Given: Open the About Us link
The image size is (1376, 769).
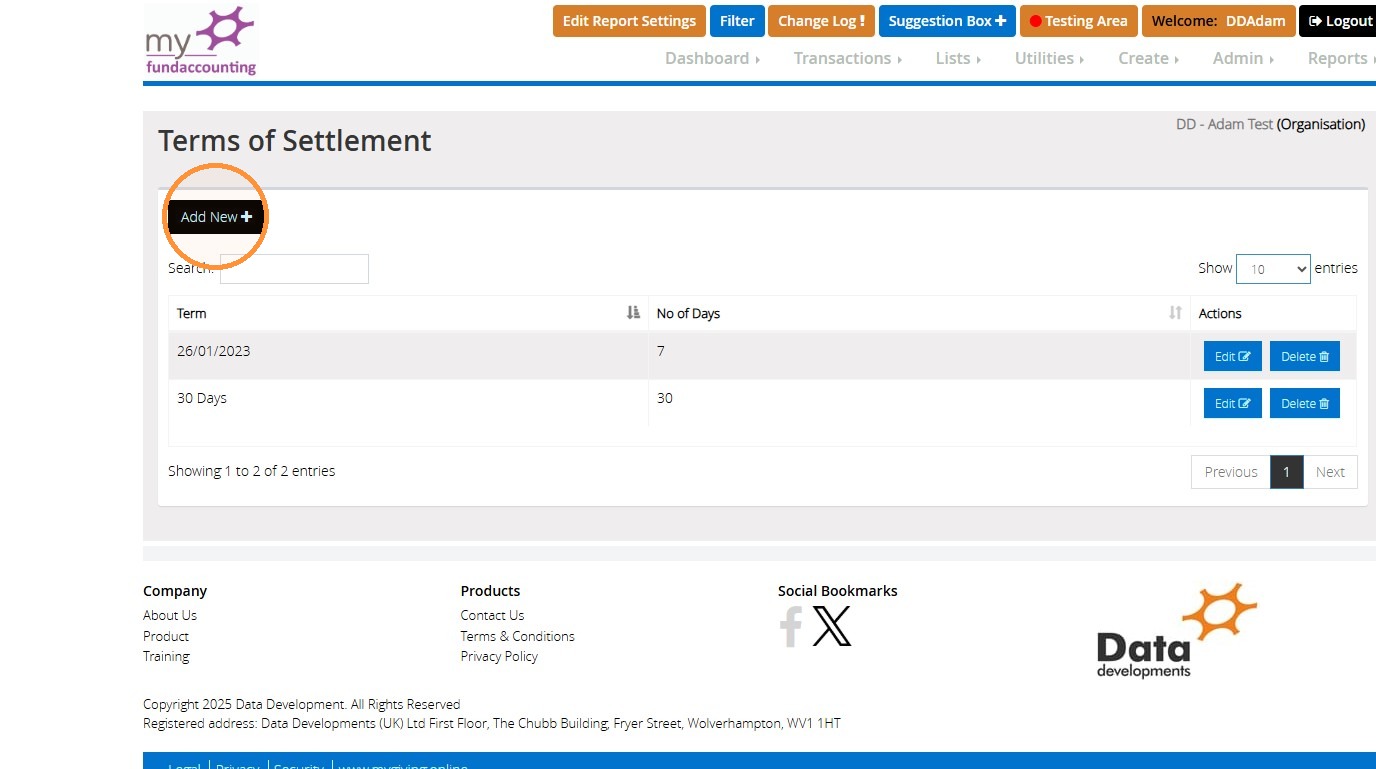Looking at the screenshot, I should (x=170, y=615).
